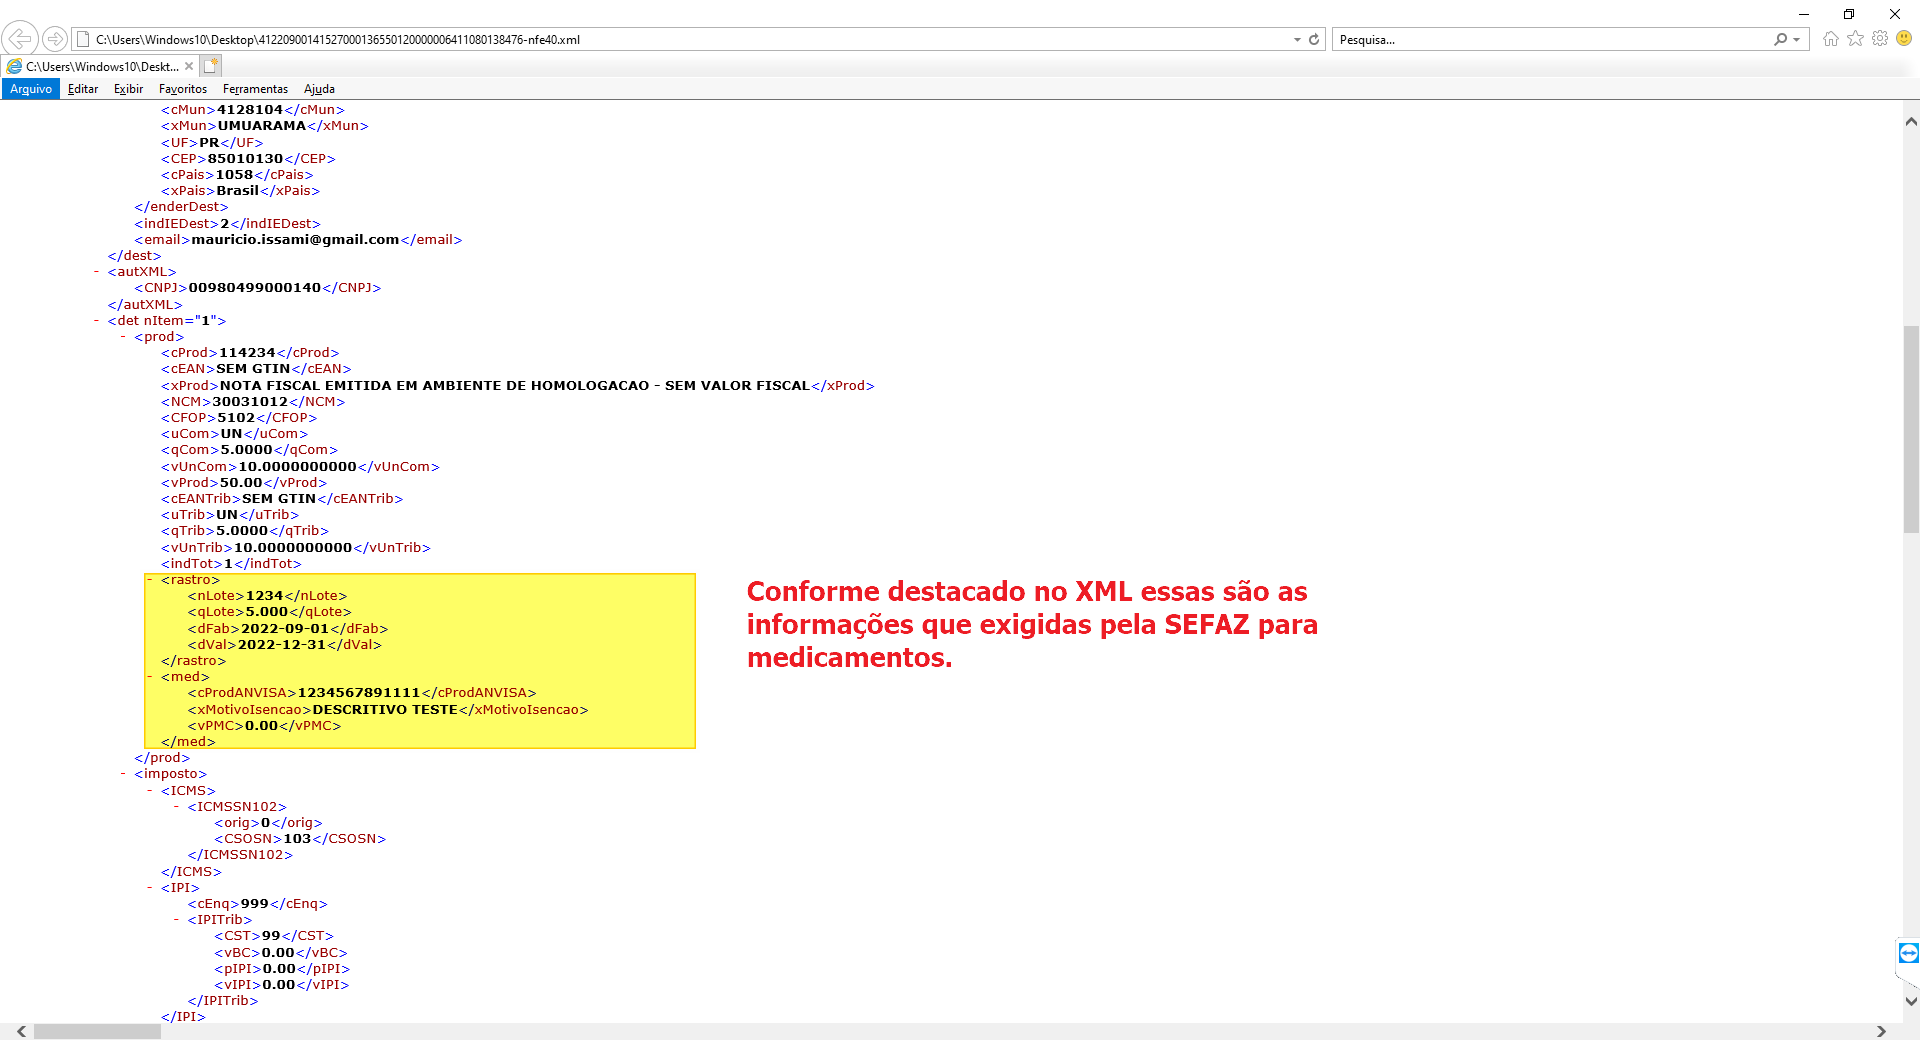Click the page icon in address bar
1920x1040 pixels.
tap(84, 40)
